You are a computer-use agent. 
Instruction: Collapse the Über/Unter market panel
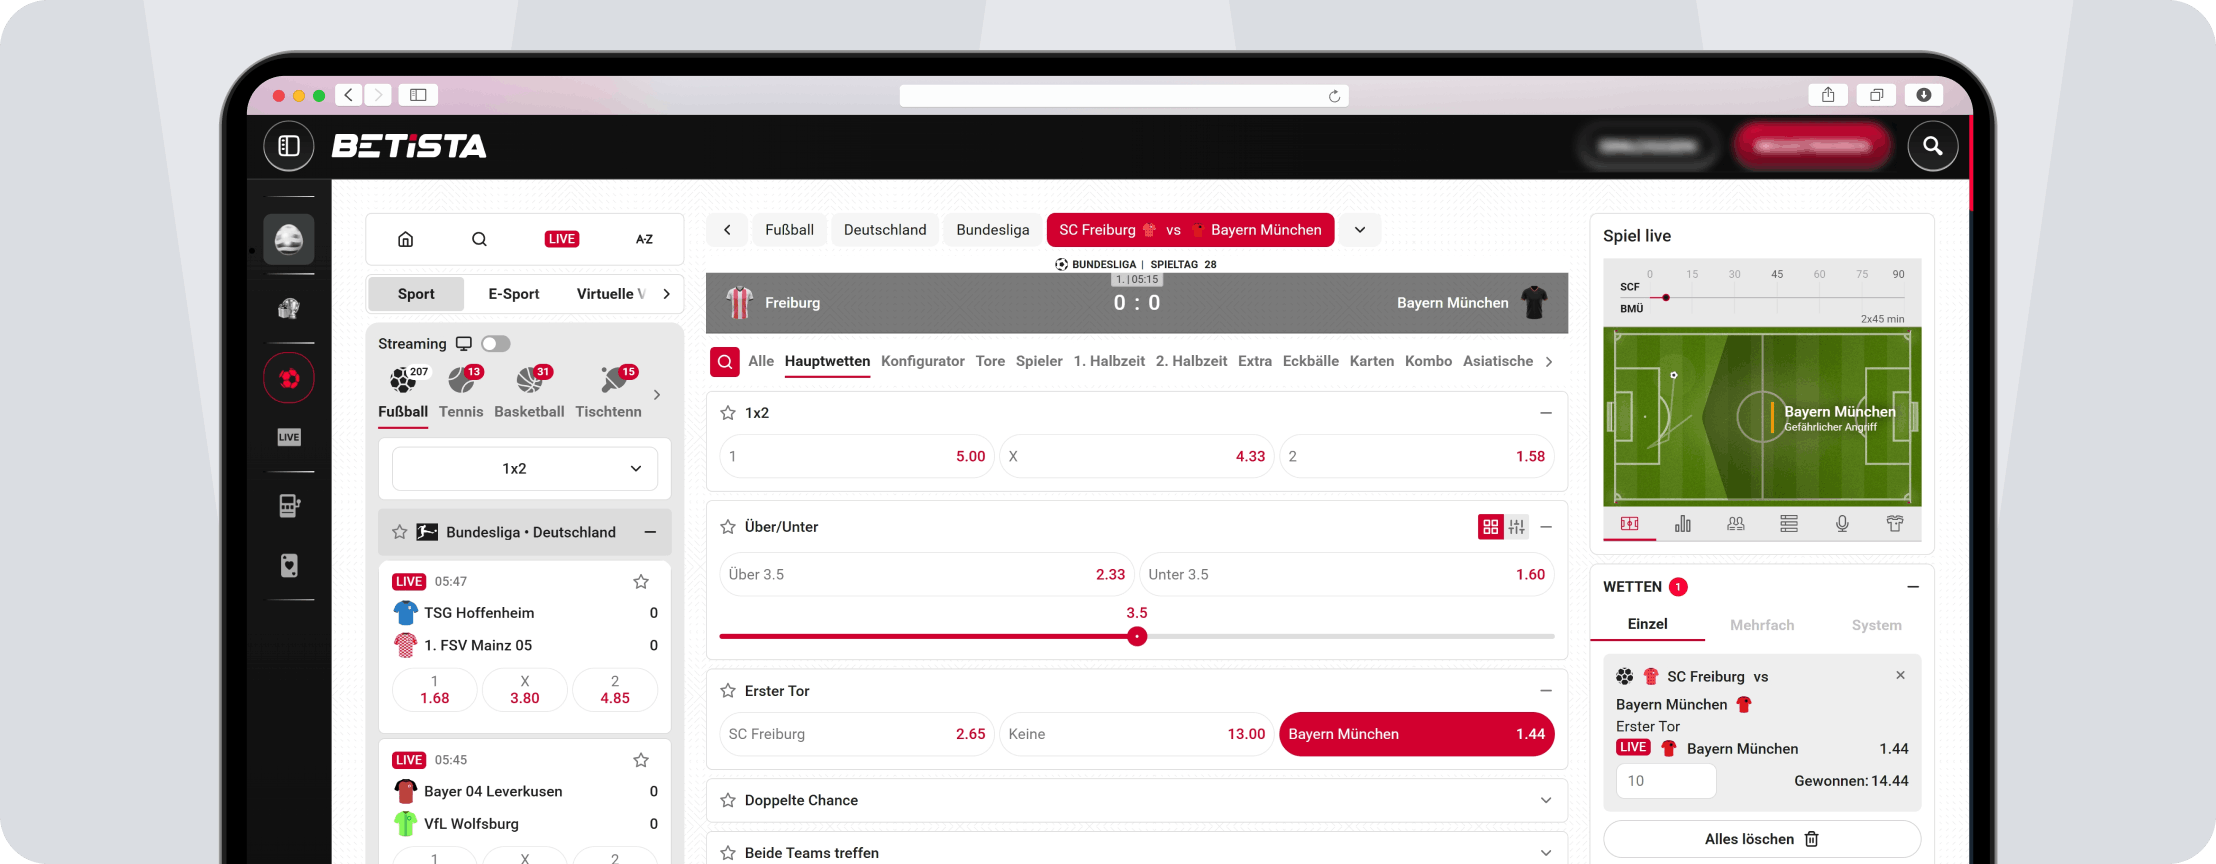[1546, 527]
